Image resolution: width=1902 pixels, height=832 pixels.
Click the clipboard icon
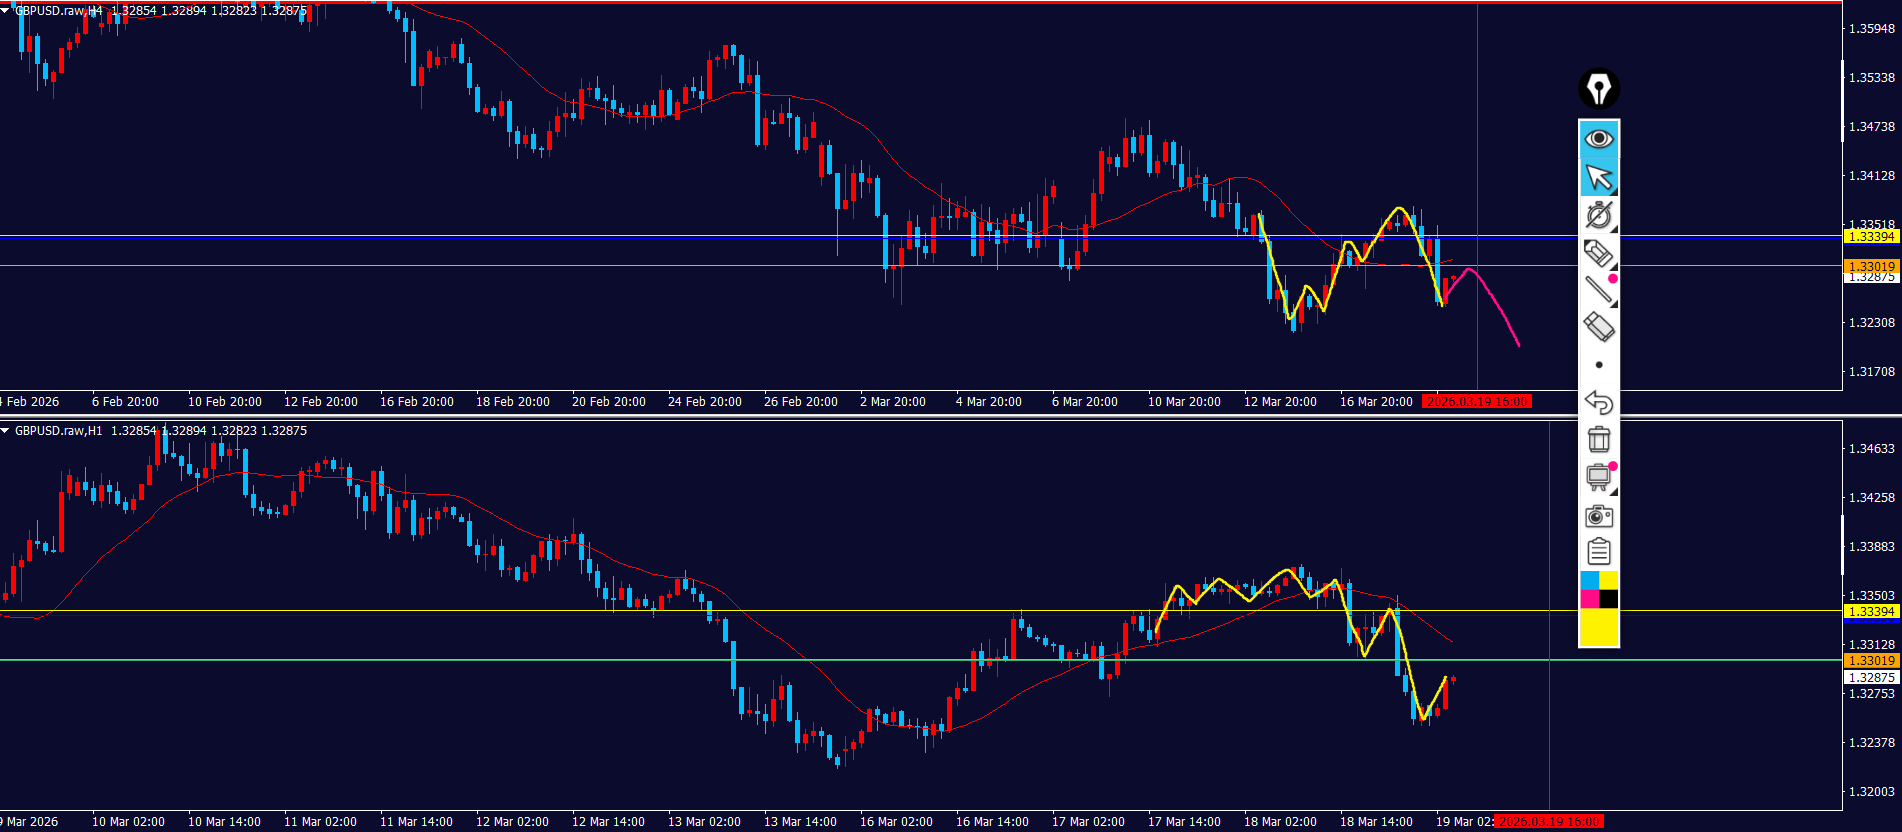[x=1598, y=552]
